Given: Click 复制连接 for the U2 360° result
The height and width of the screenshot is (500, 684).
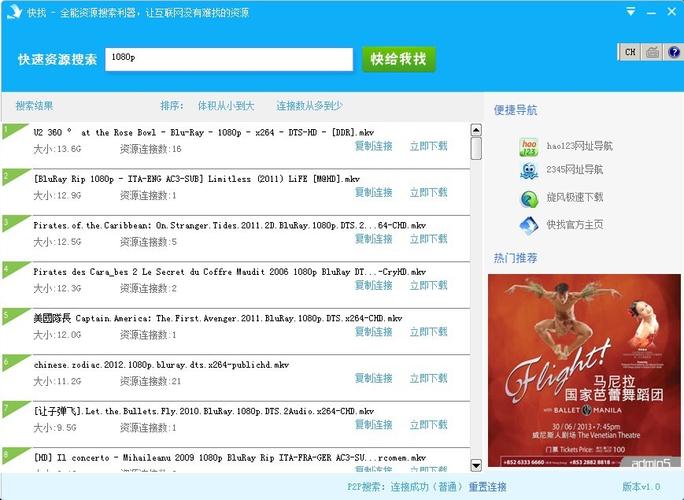Looking at the screenshot, I should tap(373, 146).
